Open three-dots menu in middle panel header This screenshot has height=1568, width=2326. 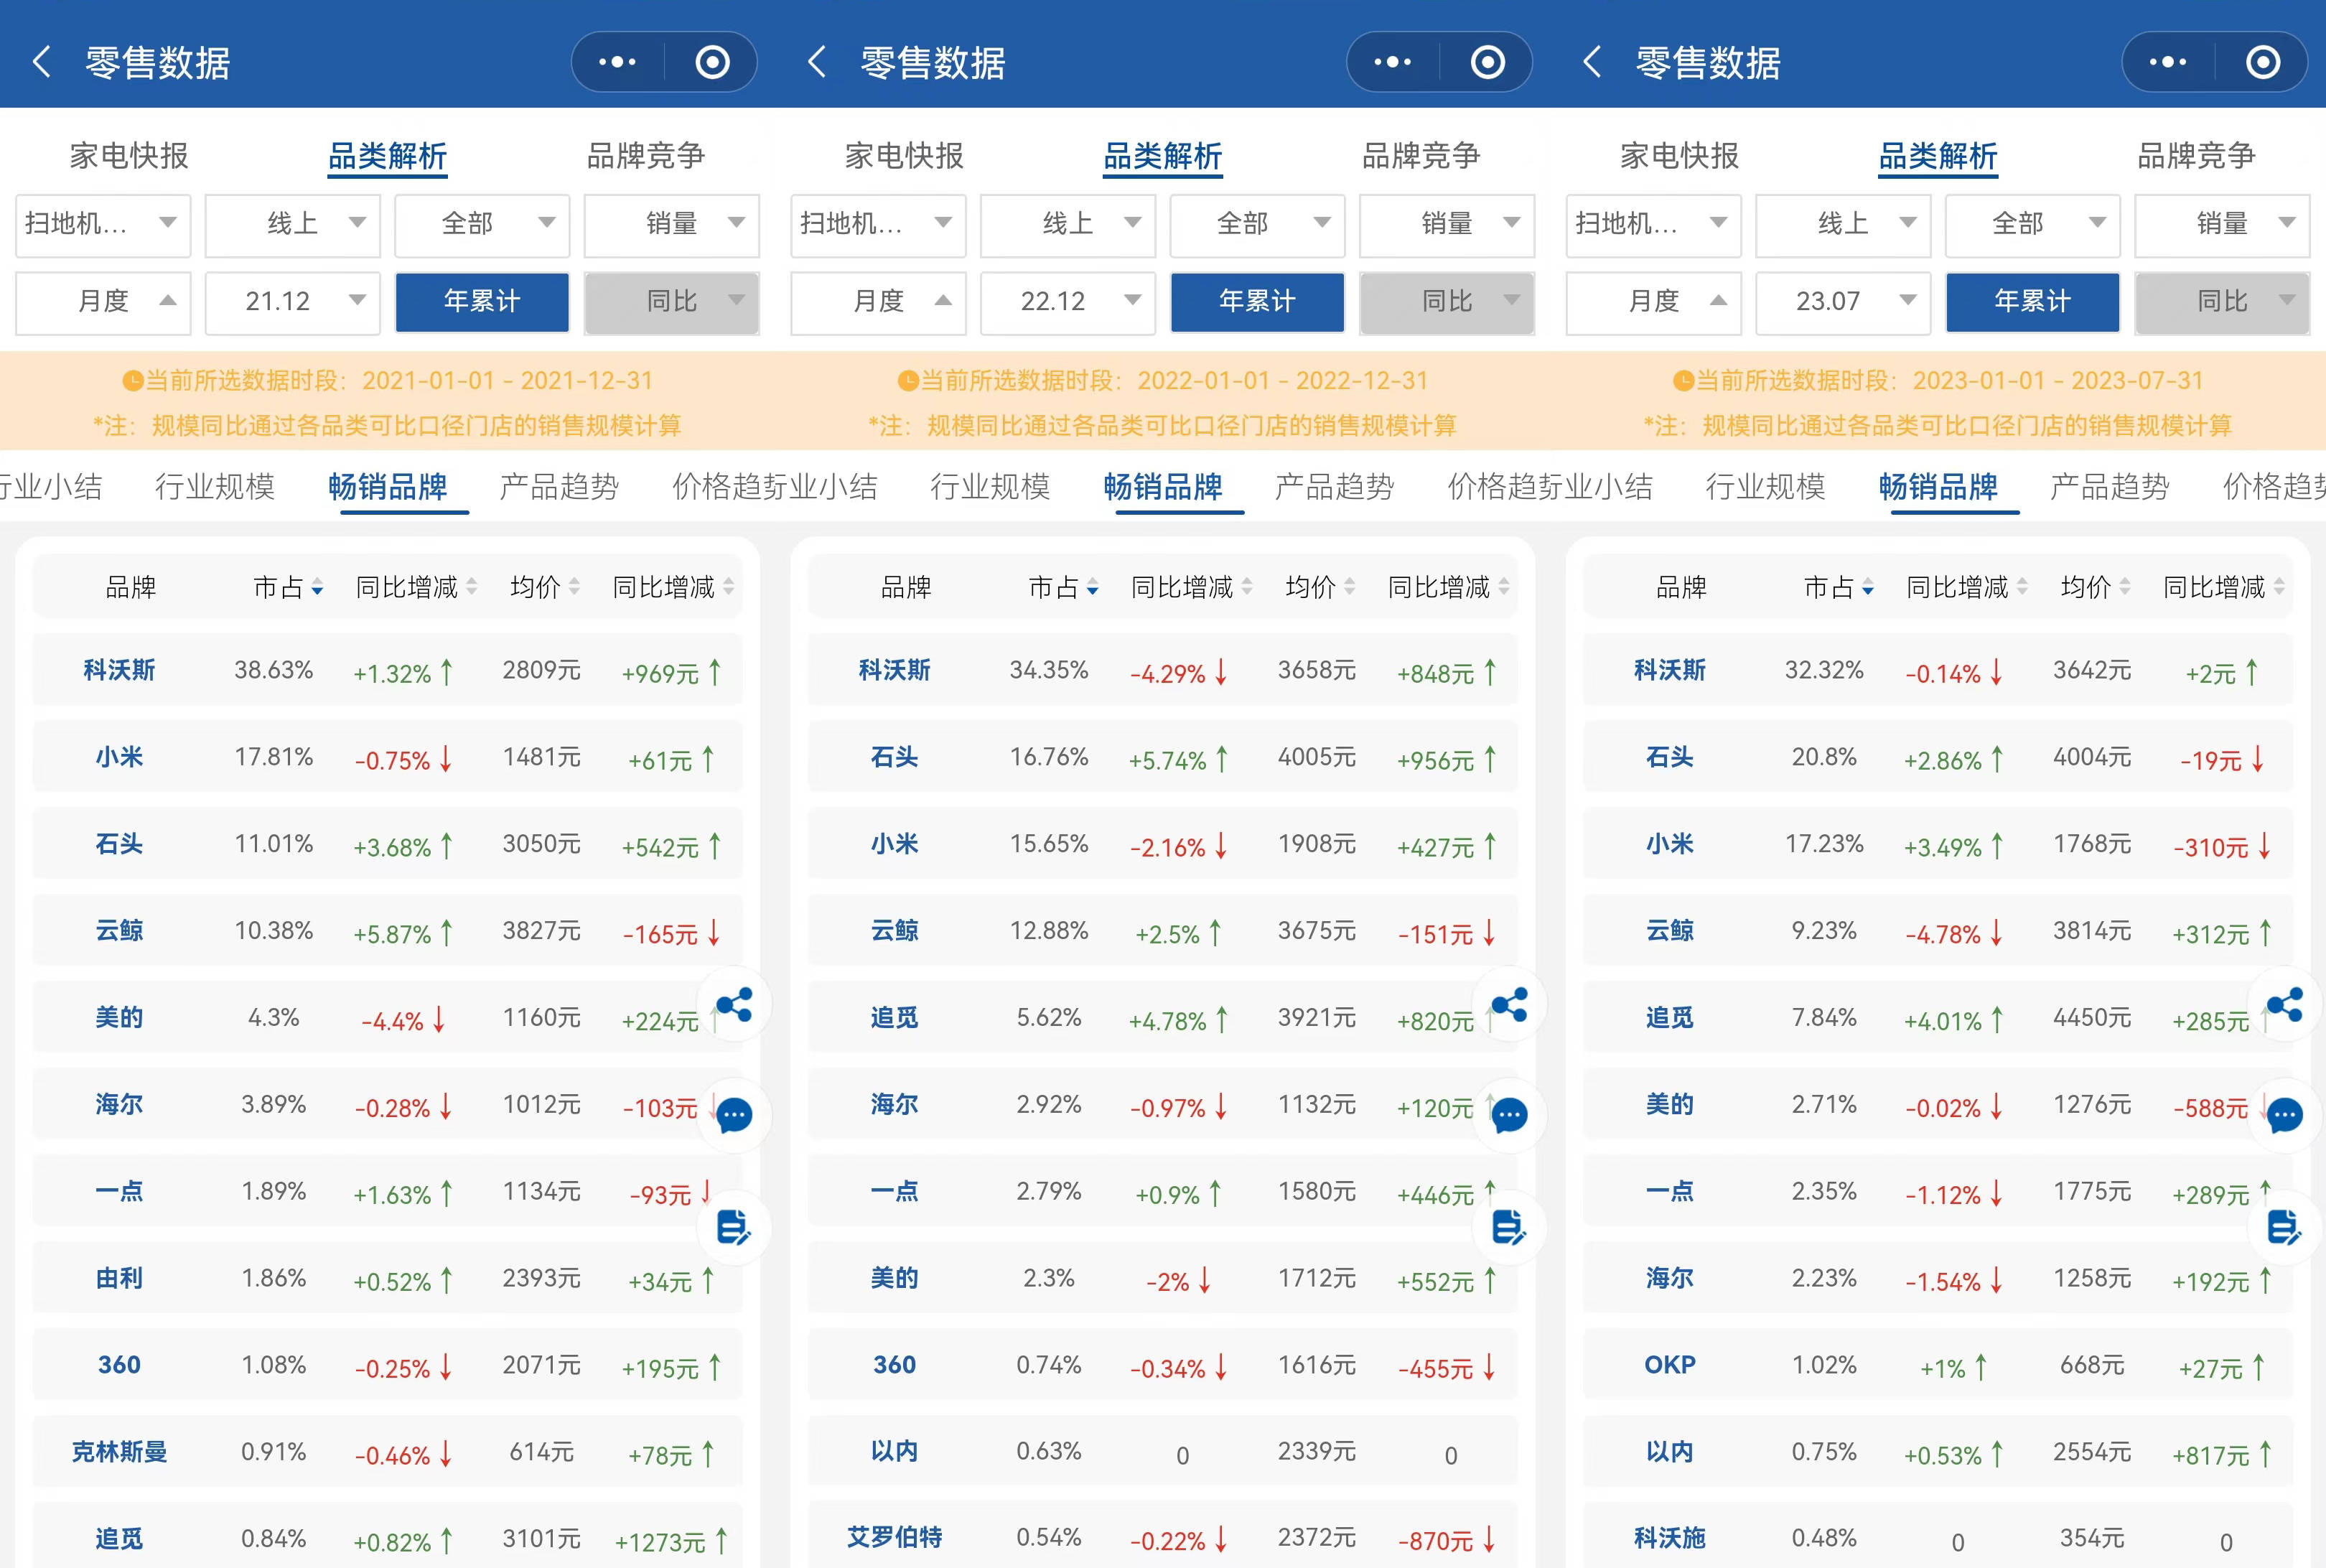(x=1392, y=62)
